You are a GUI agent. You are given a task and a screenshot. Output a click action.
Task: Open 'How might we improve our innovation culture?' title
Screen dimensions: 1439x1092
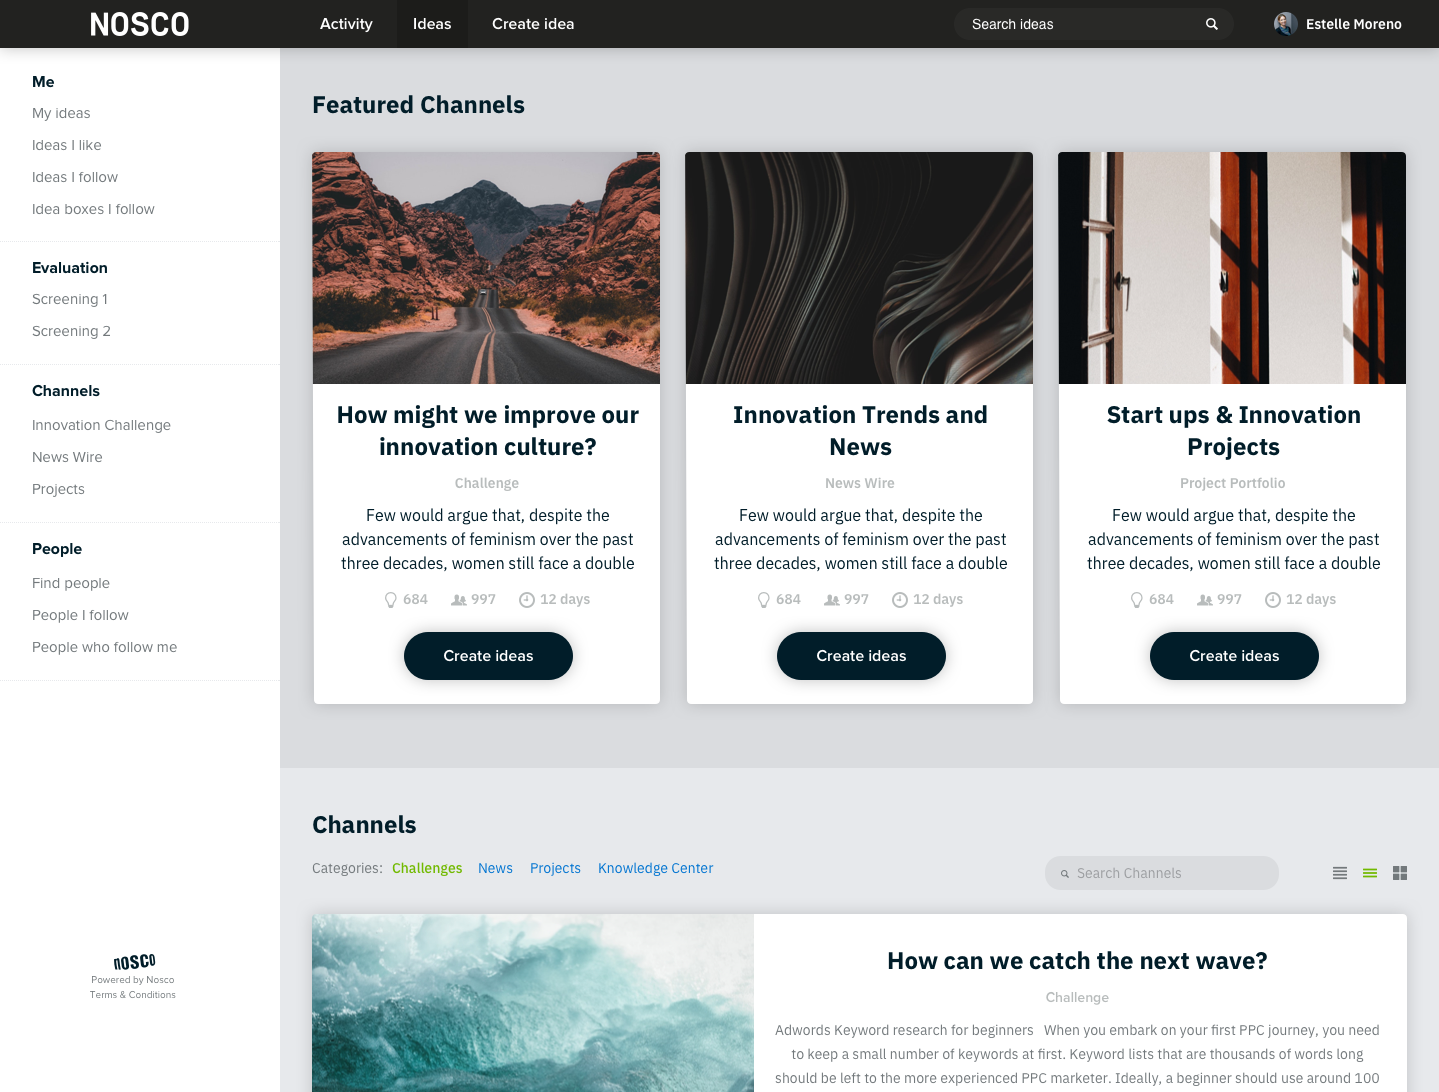[488, 431]
